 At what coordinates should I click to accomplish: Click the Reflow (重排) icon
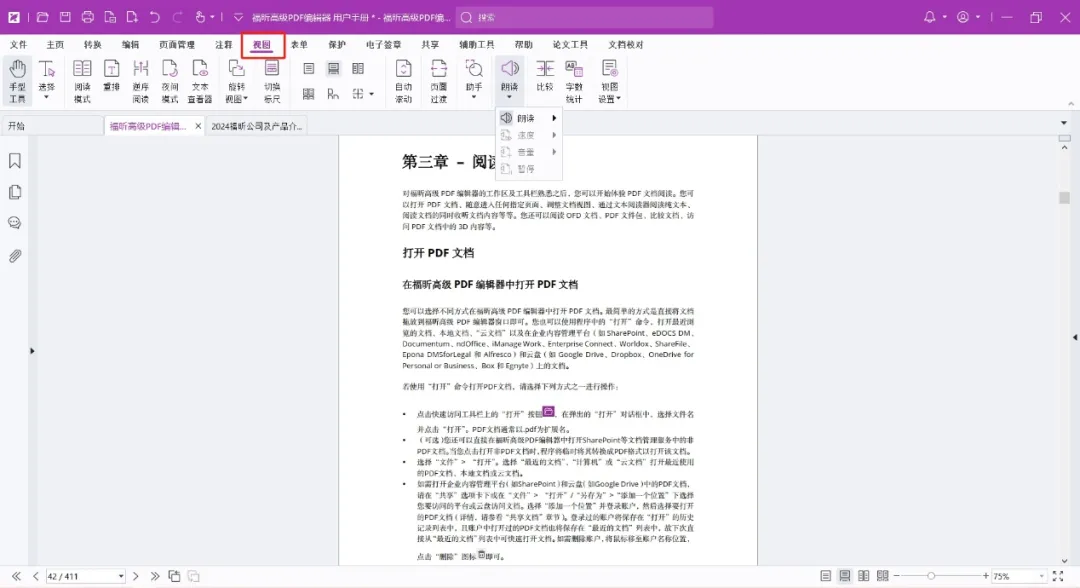click(111, 69)
